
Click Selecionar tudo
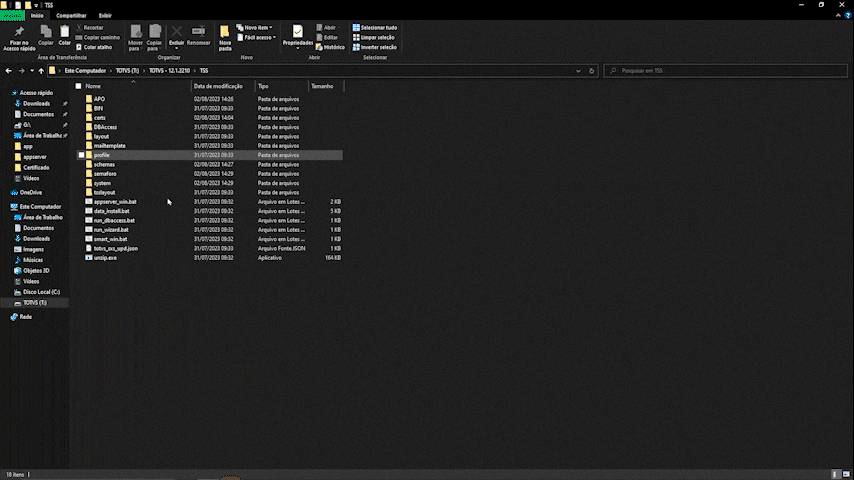(375, 28)
